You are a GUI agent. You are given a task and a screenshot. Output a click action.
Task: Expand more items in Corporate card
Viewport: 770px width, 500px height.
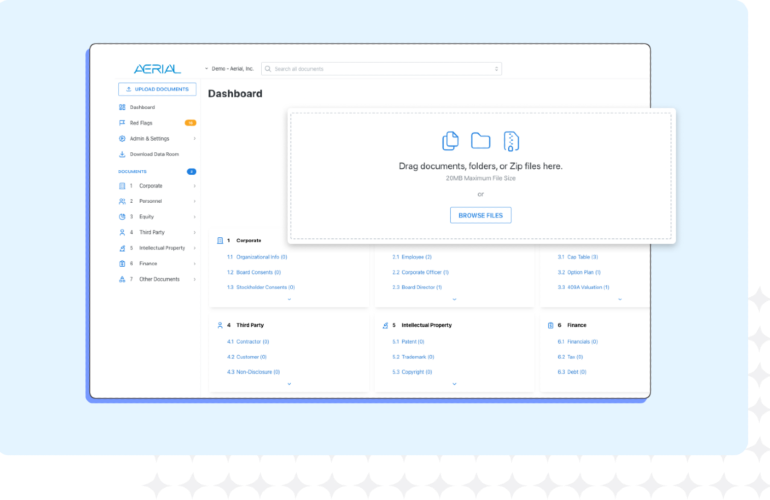click(289, 299)
